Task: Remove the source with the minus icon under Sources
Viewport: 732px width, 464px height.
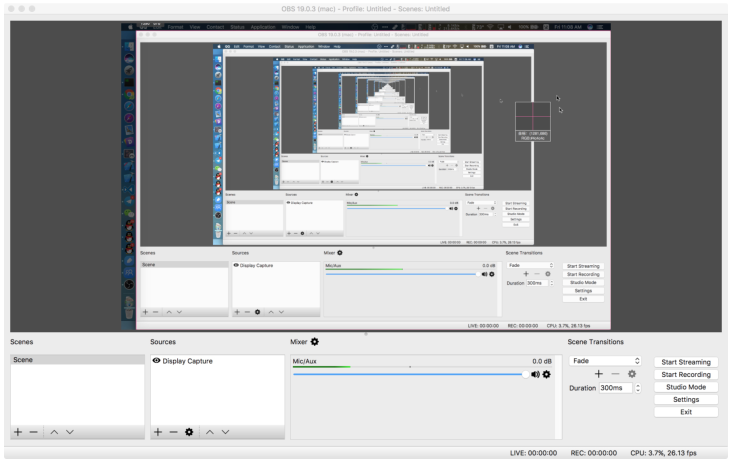Action: point(173,432)
